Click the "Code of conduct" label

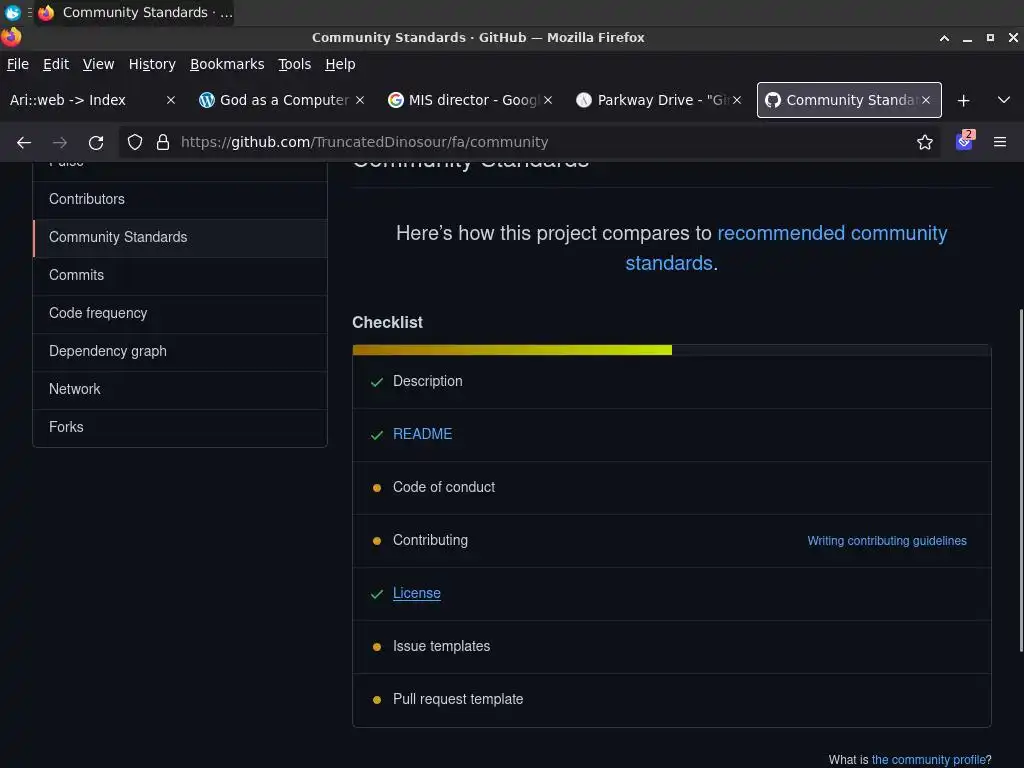444,487
